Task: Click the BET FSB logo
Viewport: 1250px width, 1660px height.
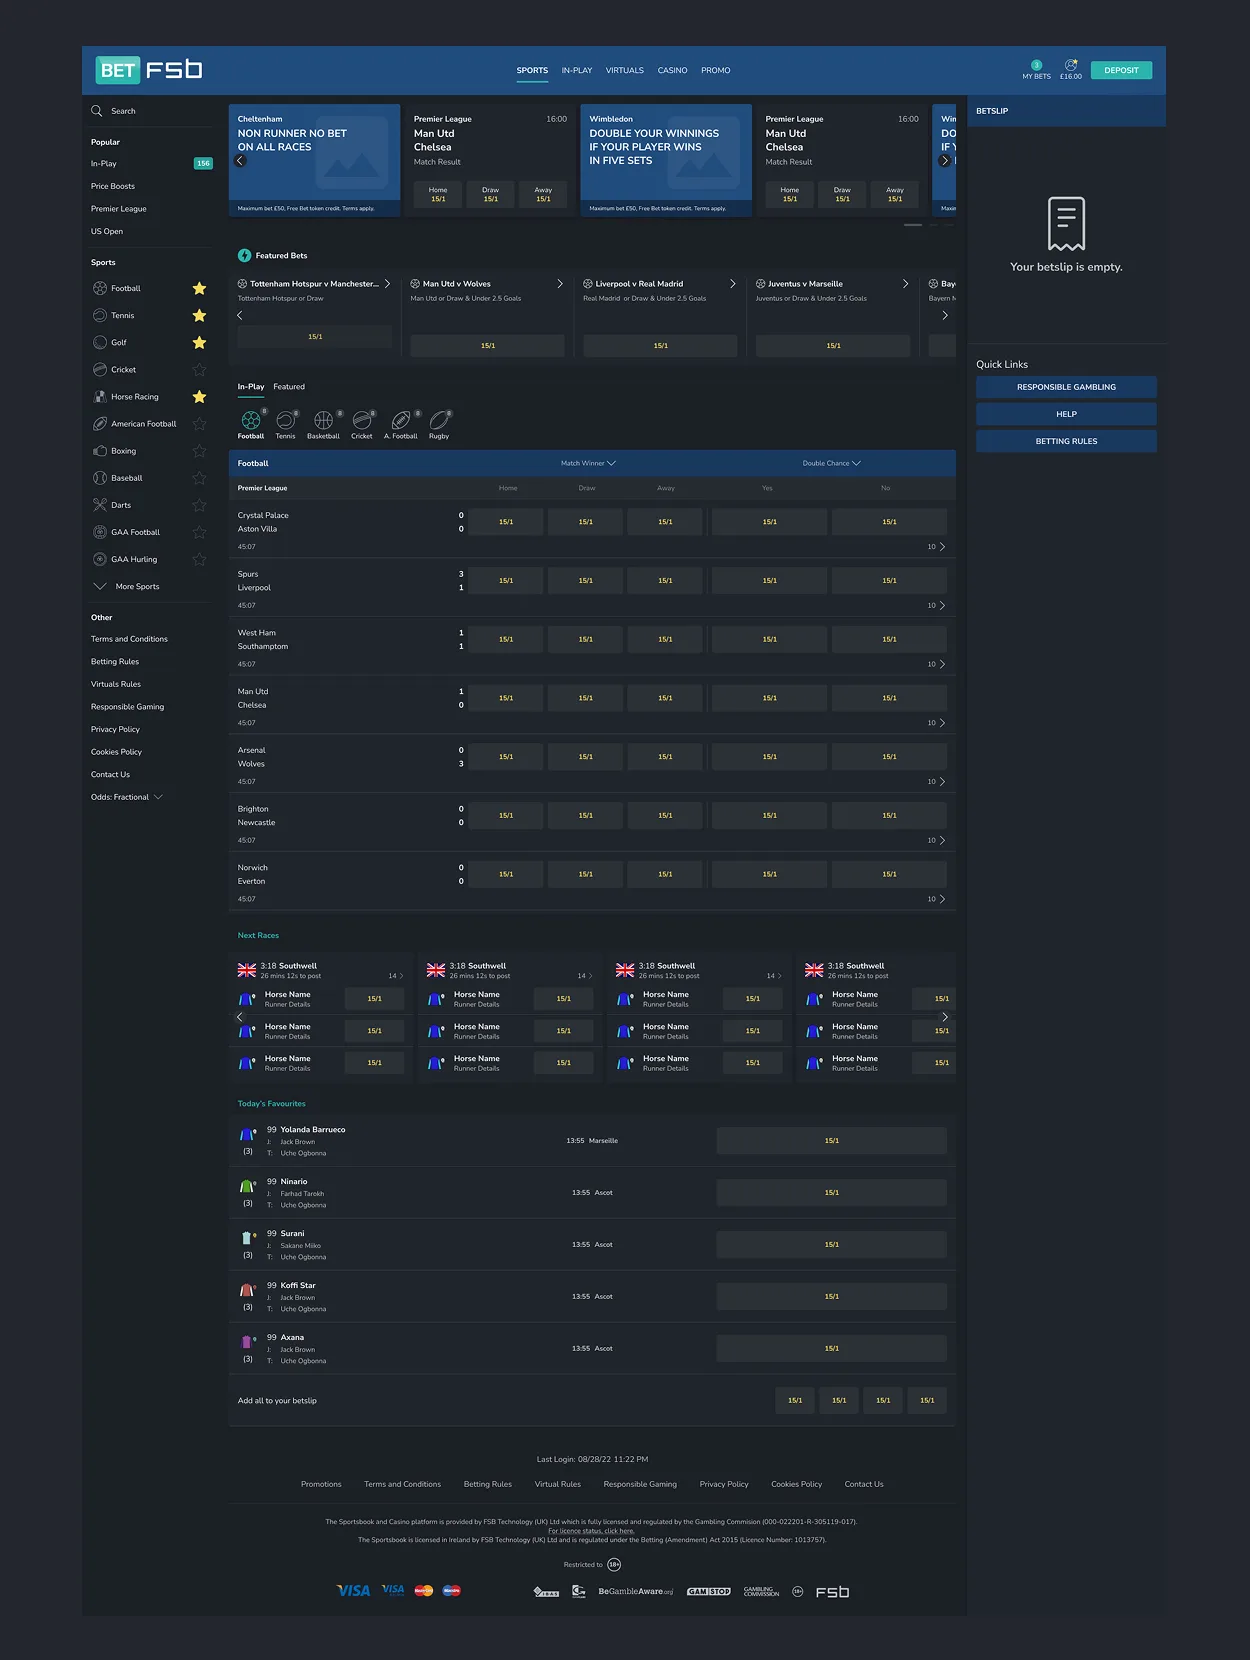Action: (149, 70)
